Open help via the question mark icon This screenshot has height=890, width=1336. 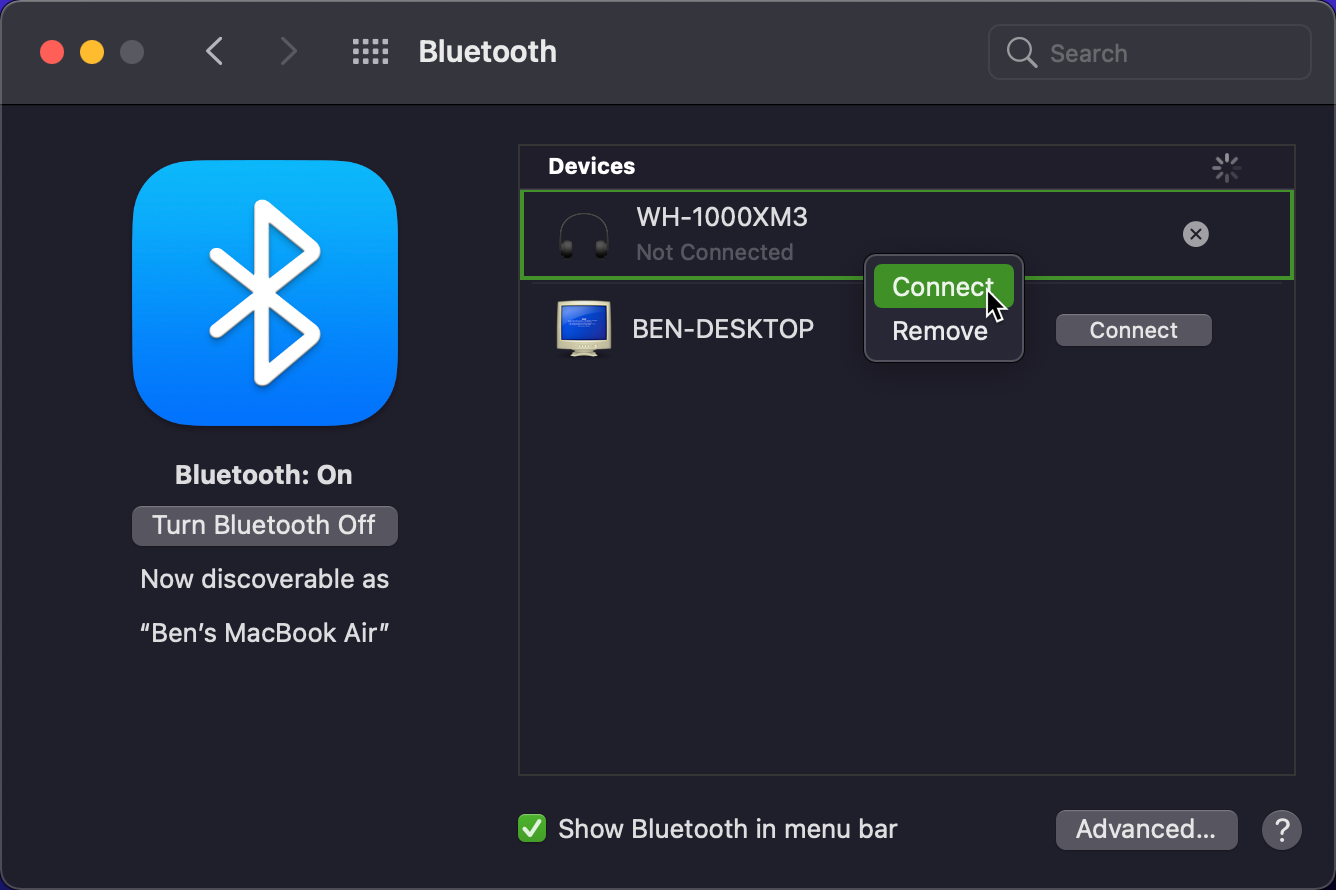[x=1282, y=830]
